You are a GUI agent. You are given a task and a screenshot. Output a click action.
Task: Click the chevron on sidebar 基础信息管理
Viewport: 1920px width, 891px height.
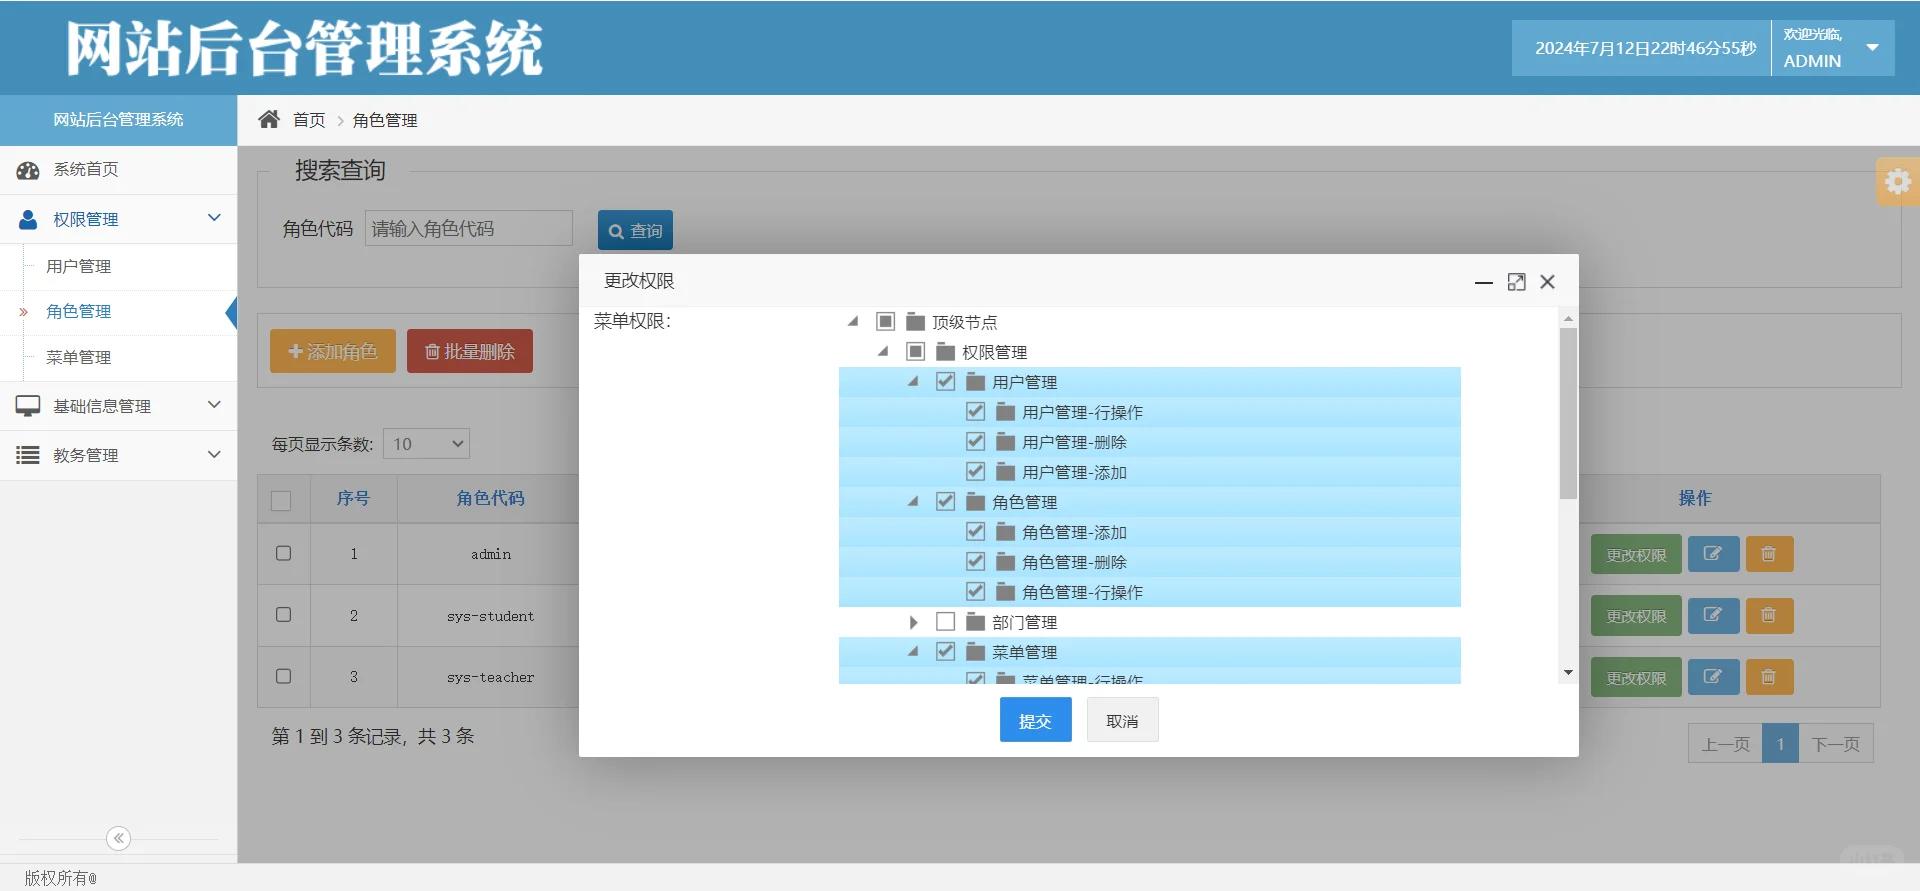pyautogui.click(x=214, y=405)
